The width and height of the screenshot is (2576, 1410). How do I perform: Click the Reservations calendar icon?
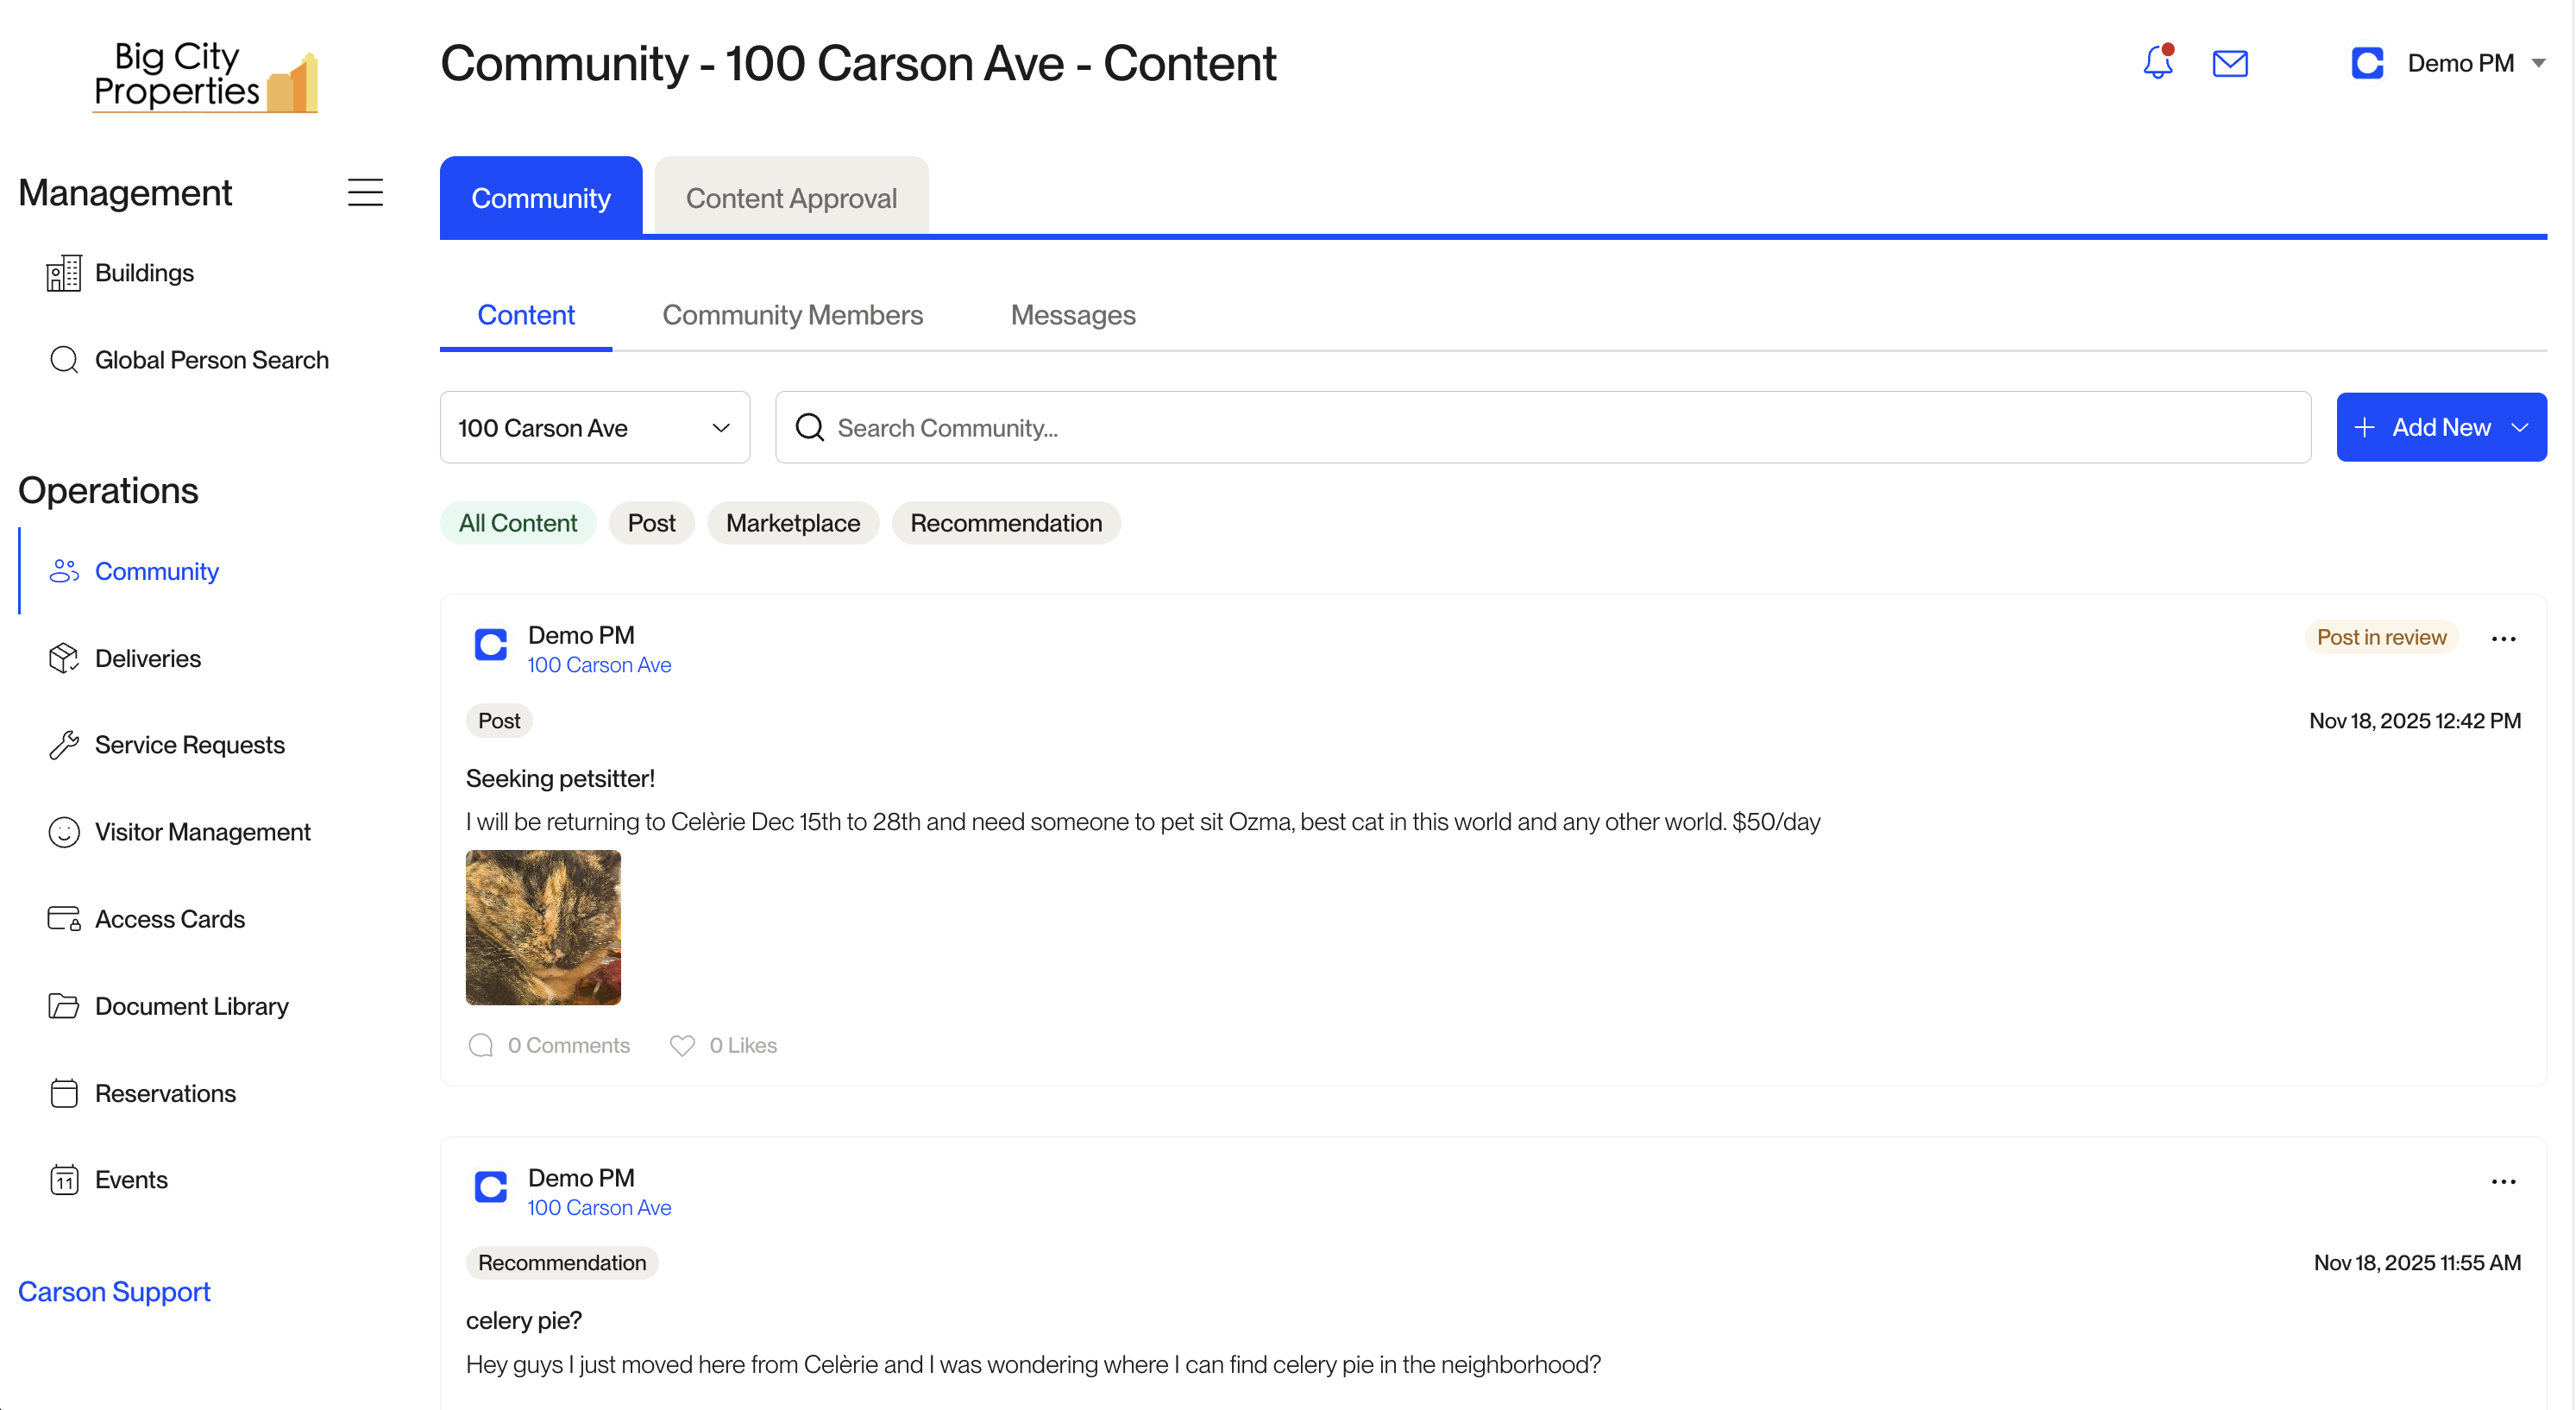[x=64, y=1093]
